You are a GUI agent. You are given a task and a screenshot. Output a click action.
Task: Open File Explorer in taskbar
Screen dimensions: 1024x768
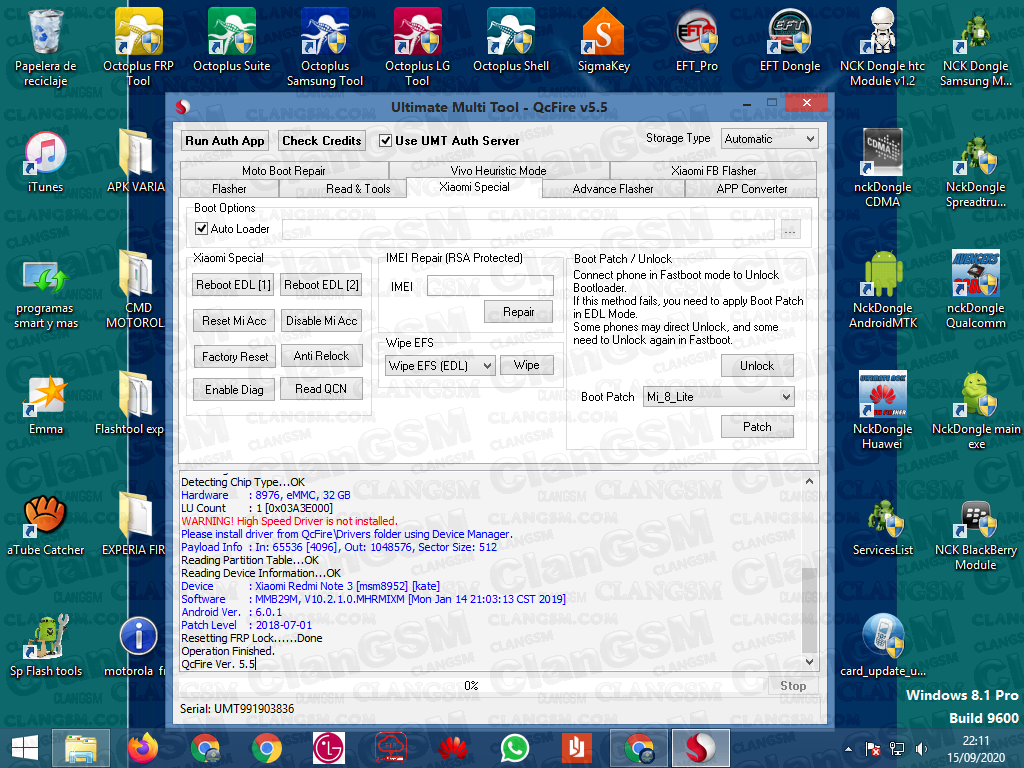[80, 748]
